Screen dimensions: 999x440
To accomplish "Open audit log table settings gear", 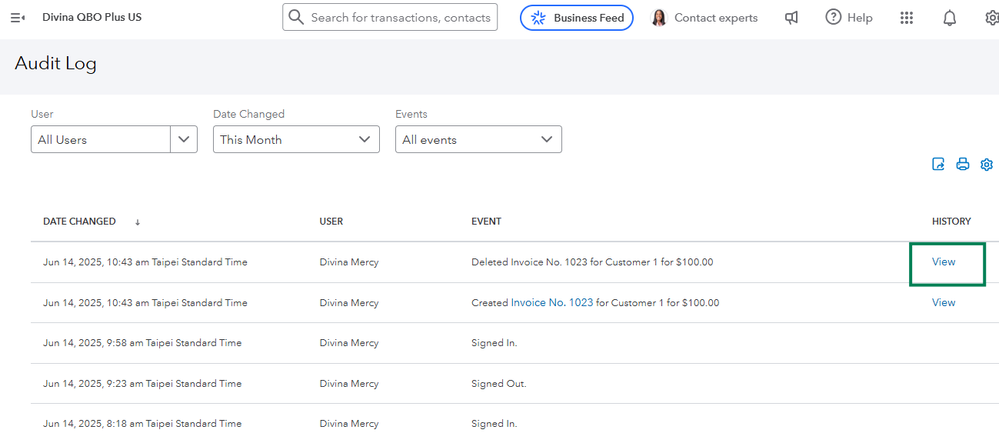I will click(x=986, y=165).
